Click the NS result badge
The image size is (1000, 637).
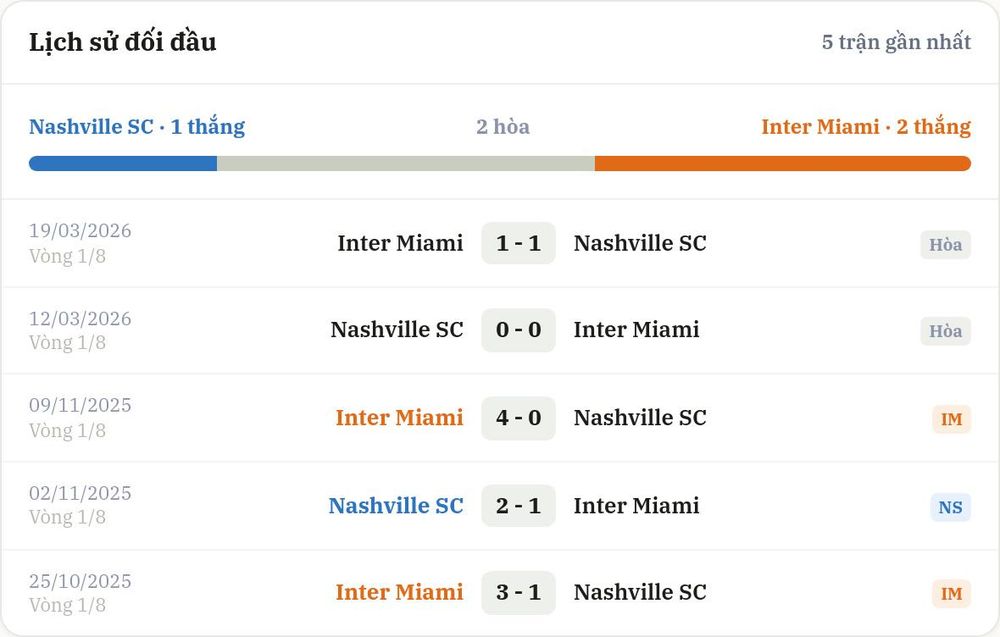click(x=950, y=507)
